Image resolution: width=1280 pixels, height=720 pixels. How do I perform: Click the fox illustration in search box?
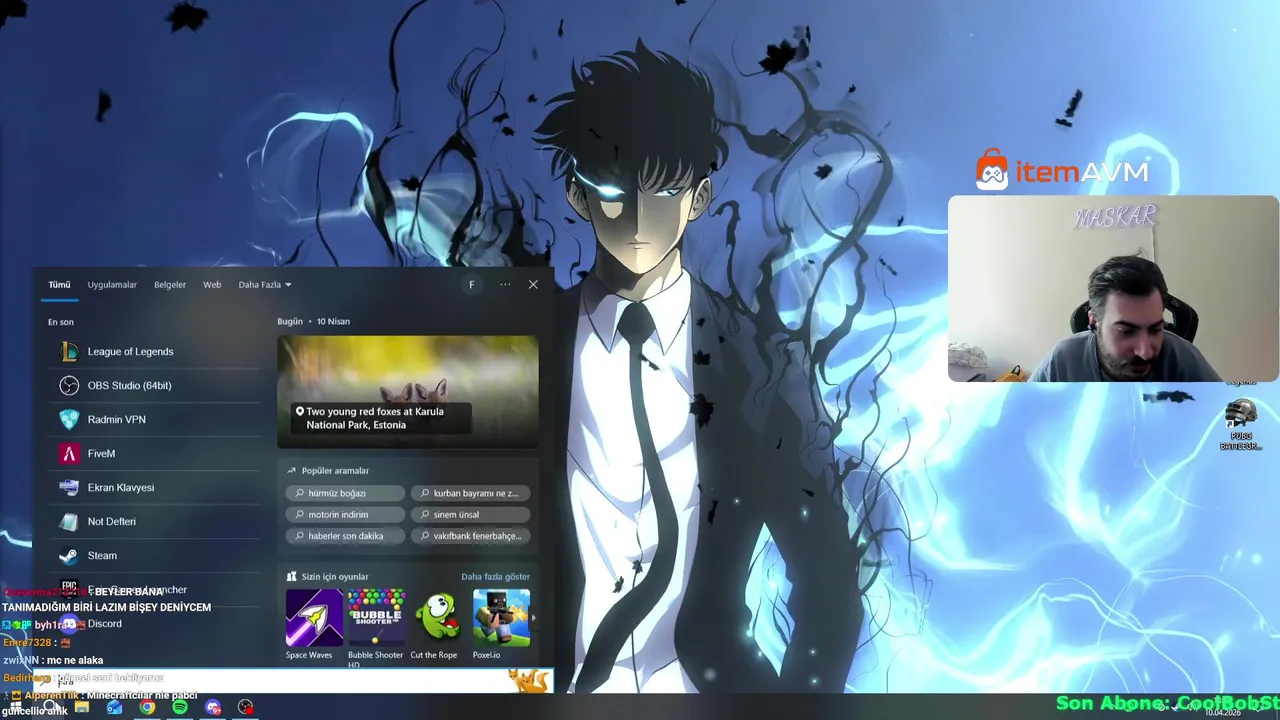pos(528,681)
